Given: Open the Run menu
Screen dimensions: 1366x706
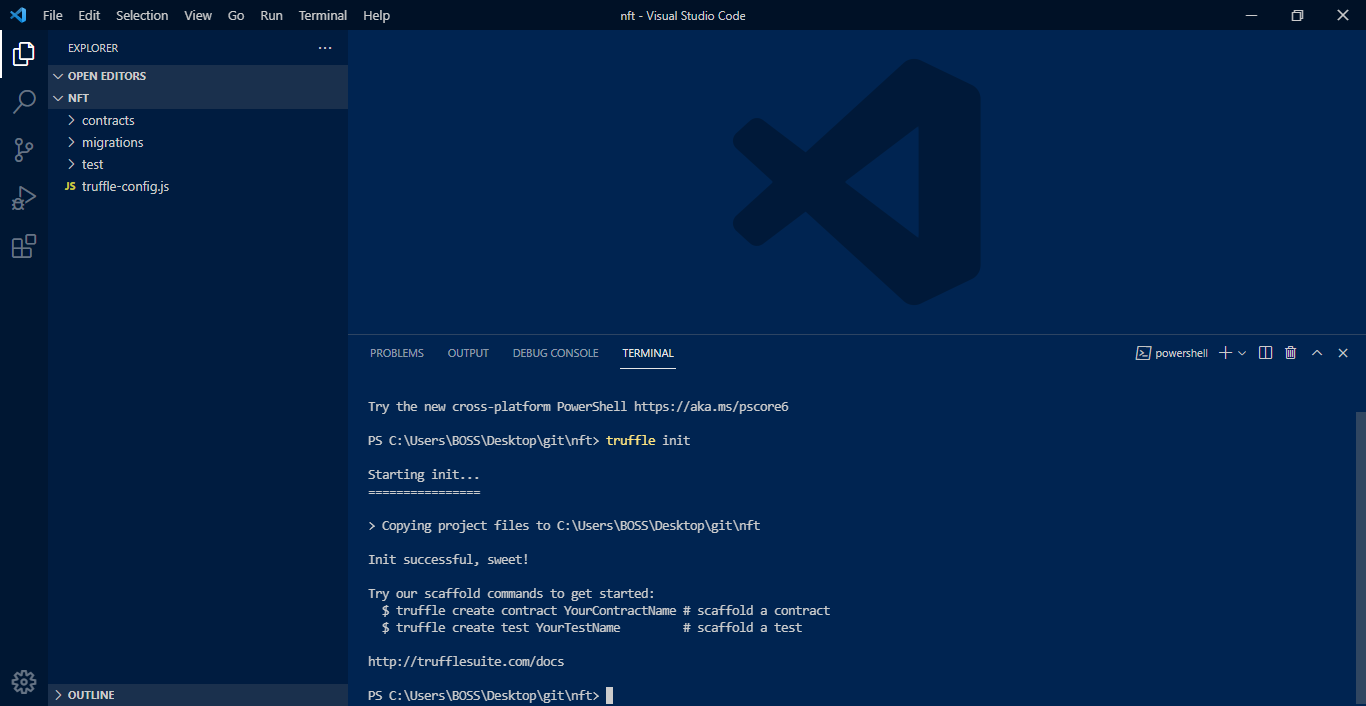Looking at the screenshot, I should pyautogui.click(x=271, y=15).
